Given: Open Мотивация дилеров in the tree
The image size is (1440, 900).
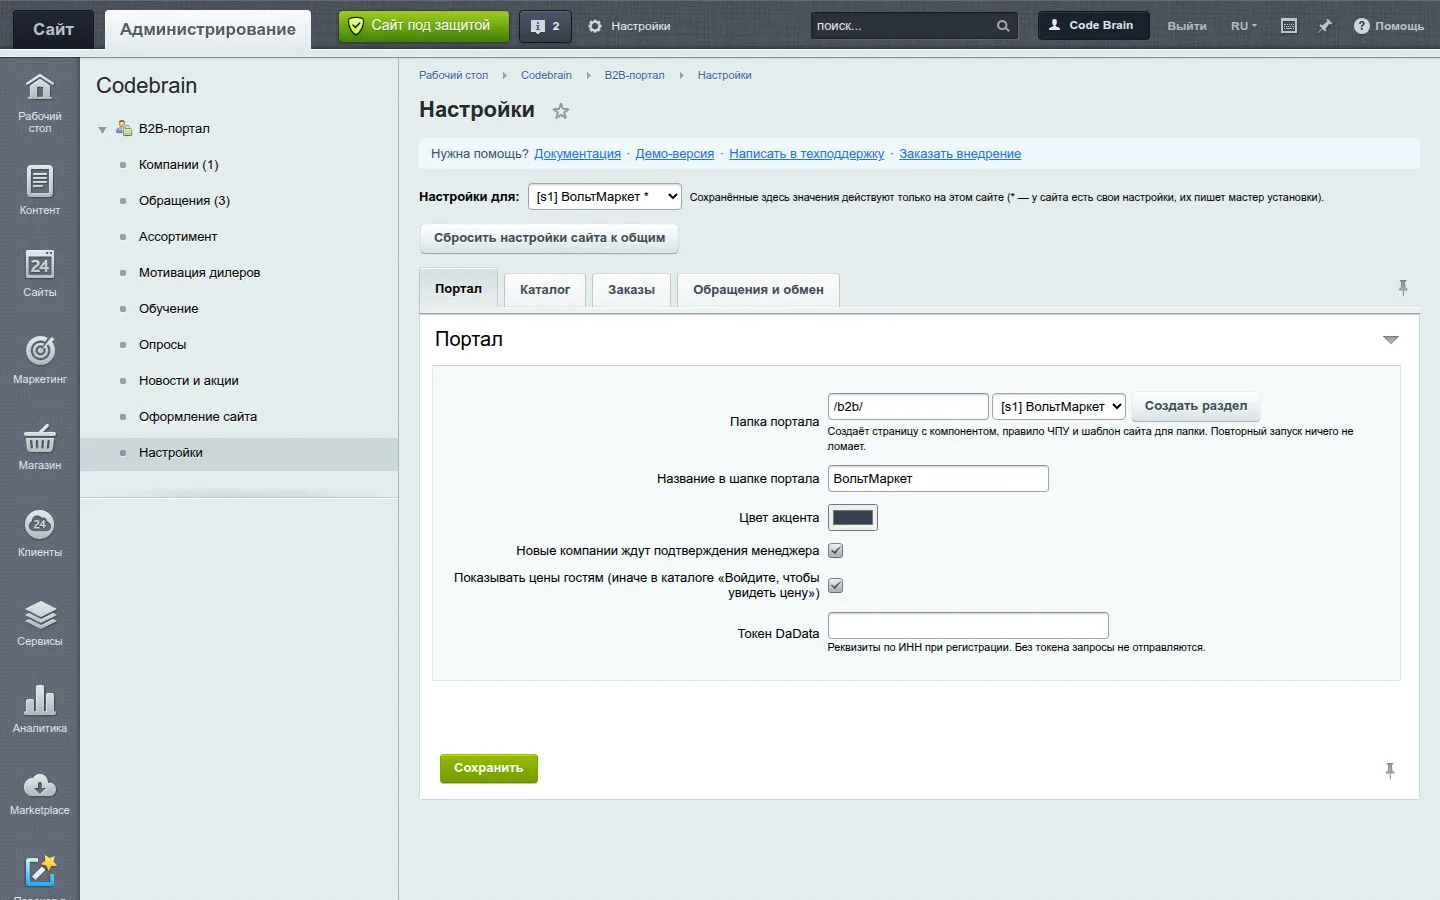Looking at the screenshot, I should click(x=199, y=273).
